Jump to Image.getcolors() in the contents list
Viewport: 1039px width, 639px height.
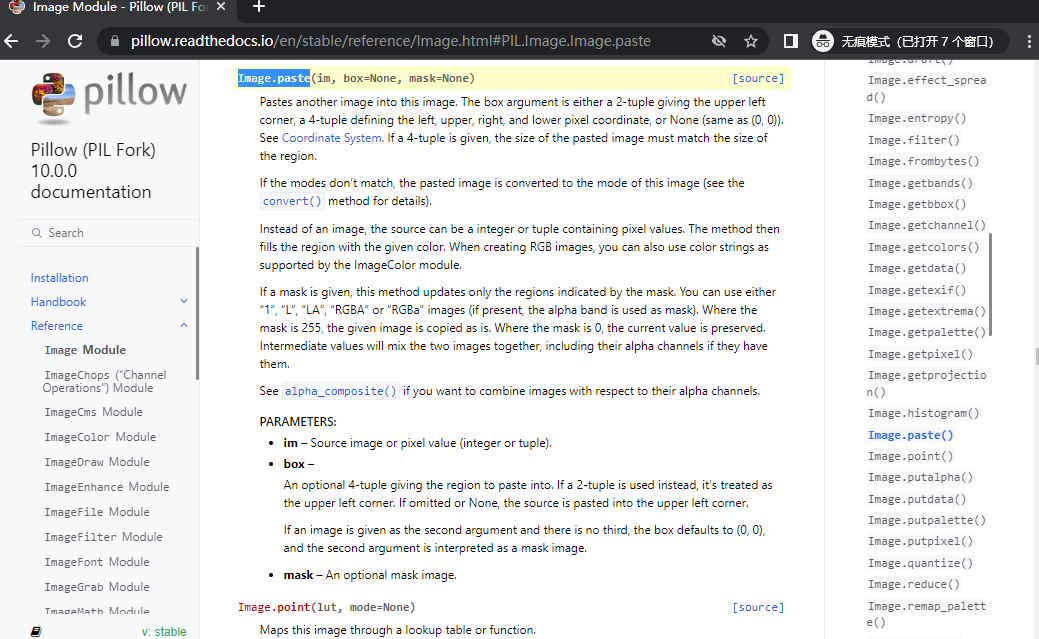(x=924, y=247)
